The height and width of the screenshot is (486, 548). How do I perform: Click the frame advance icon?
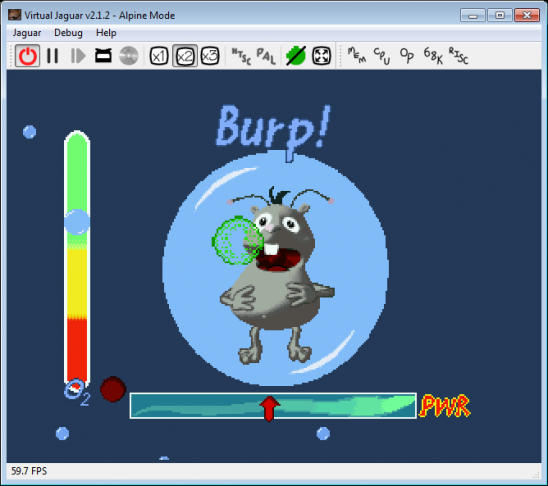[x=78, y=56]
